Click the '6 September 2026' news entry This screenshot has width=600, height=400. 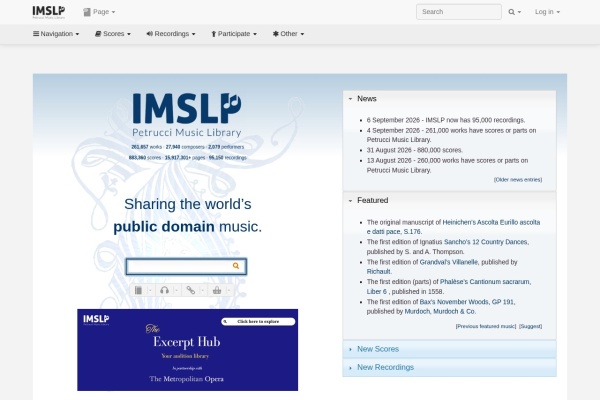coord(446,120)
